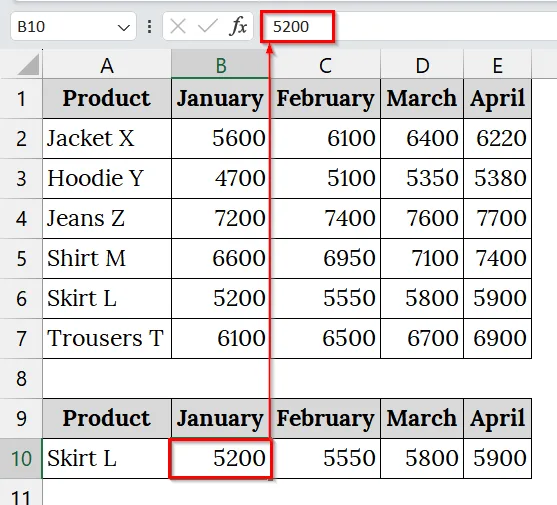
Task: Select row 9 header
Action: click(x=21, y=418)
